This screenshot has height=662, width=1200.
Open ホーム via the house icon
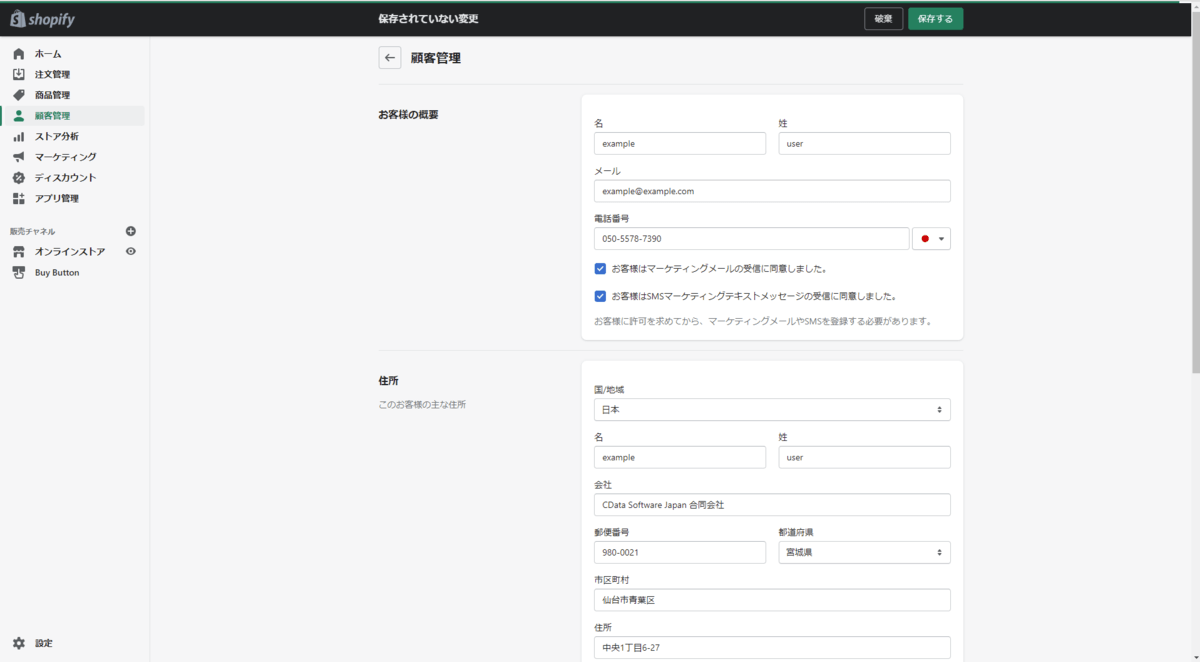19,54
